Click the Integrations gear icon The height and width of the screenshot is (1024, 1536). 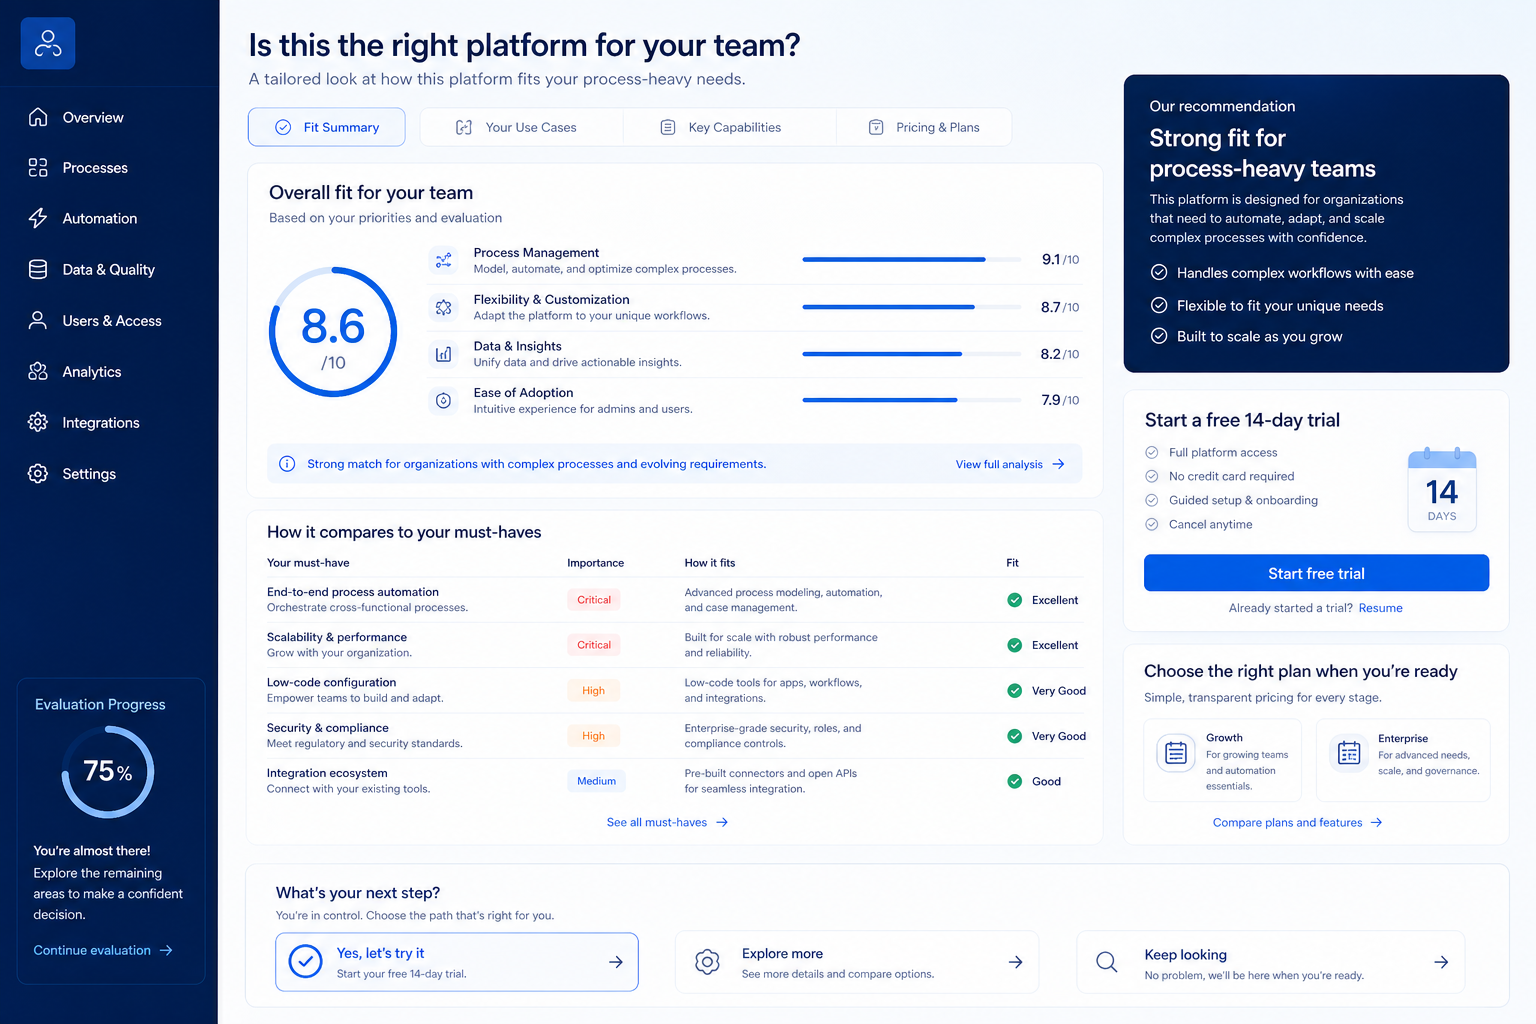pyautogui.click(x=38, y=422)
